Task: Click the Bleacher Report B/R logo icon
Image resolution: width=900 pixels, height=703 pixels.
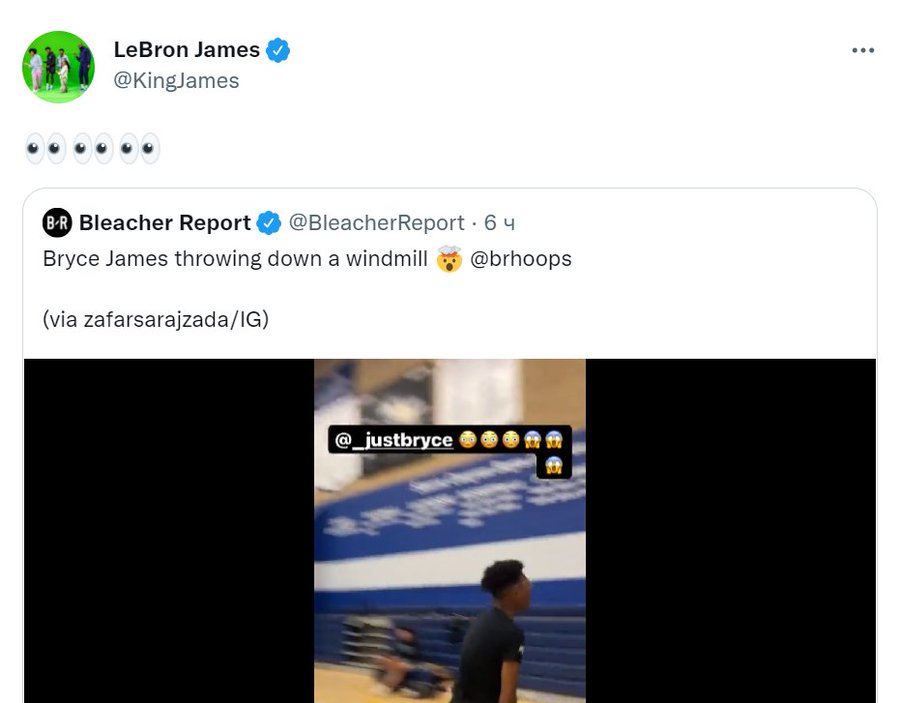Action: [x=57, y=223]
